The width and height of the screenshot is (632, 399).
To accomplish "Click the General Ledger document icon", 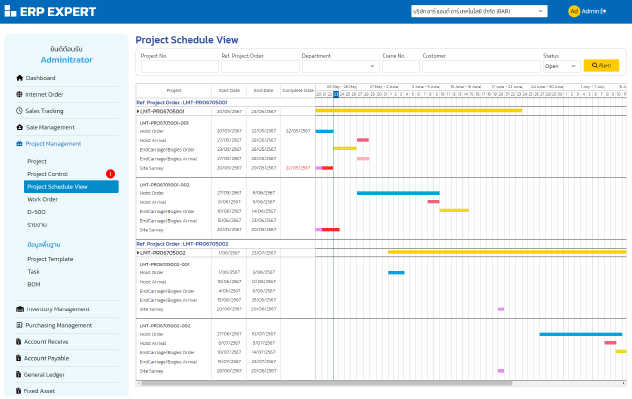I will point(18,374).
